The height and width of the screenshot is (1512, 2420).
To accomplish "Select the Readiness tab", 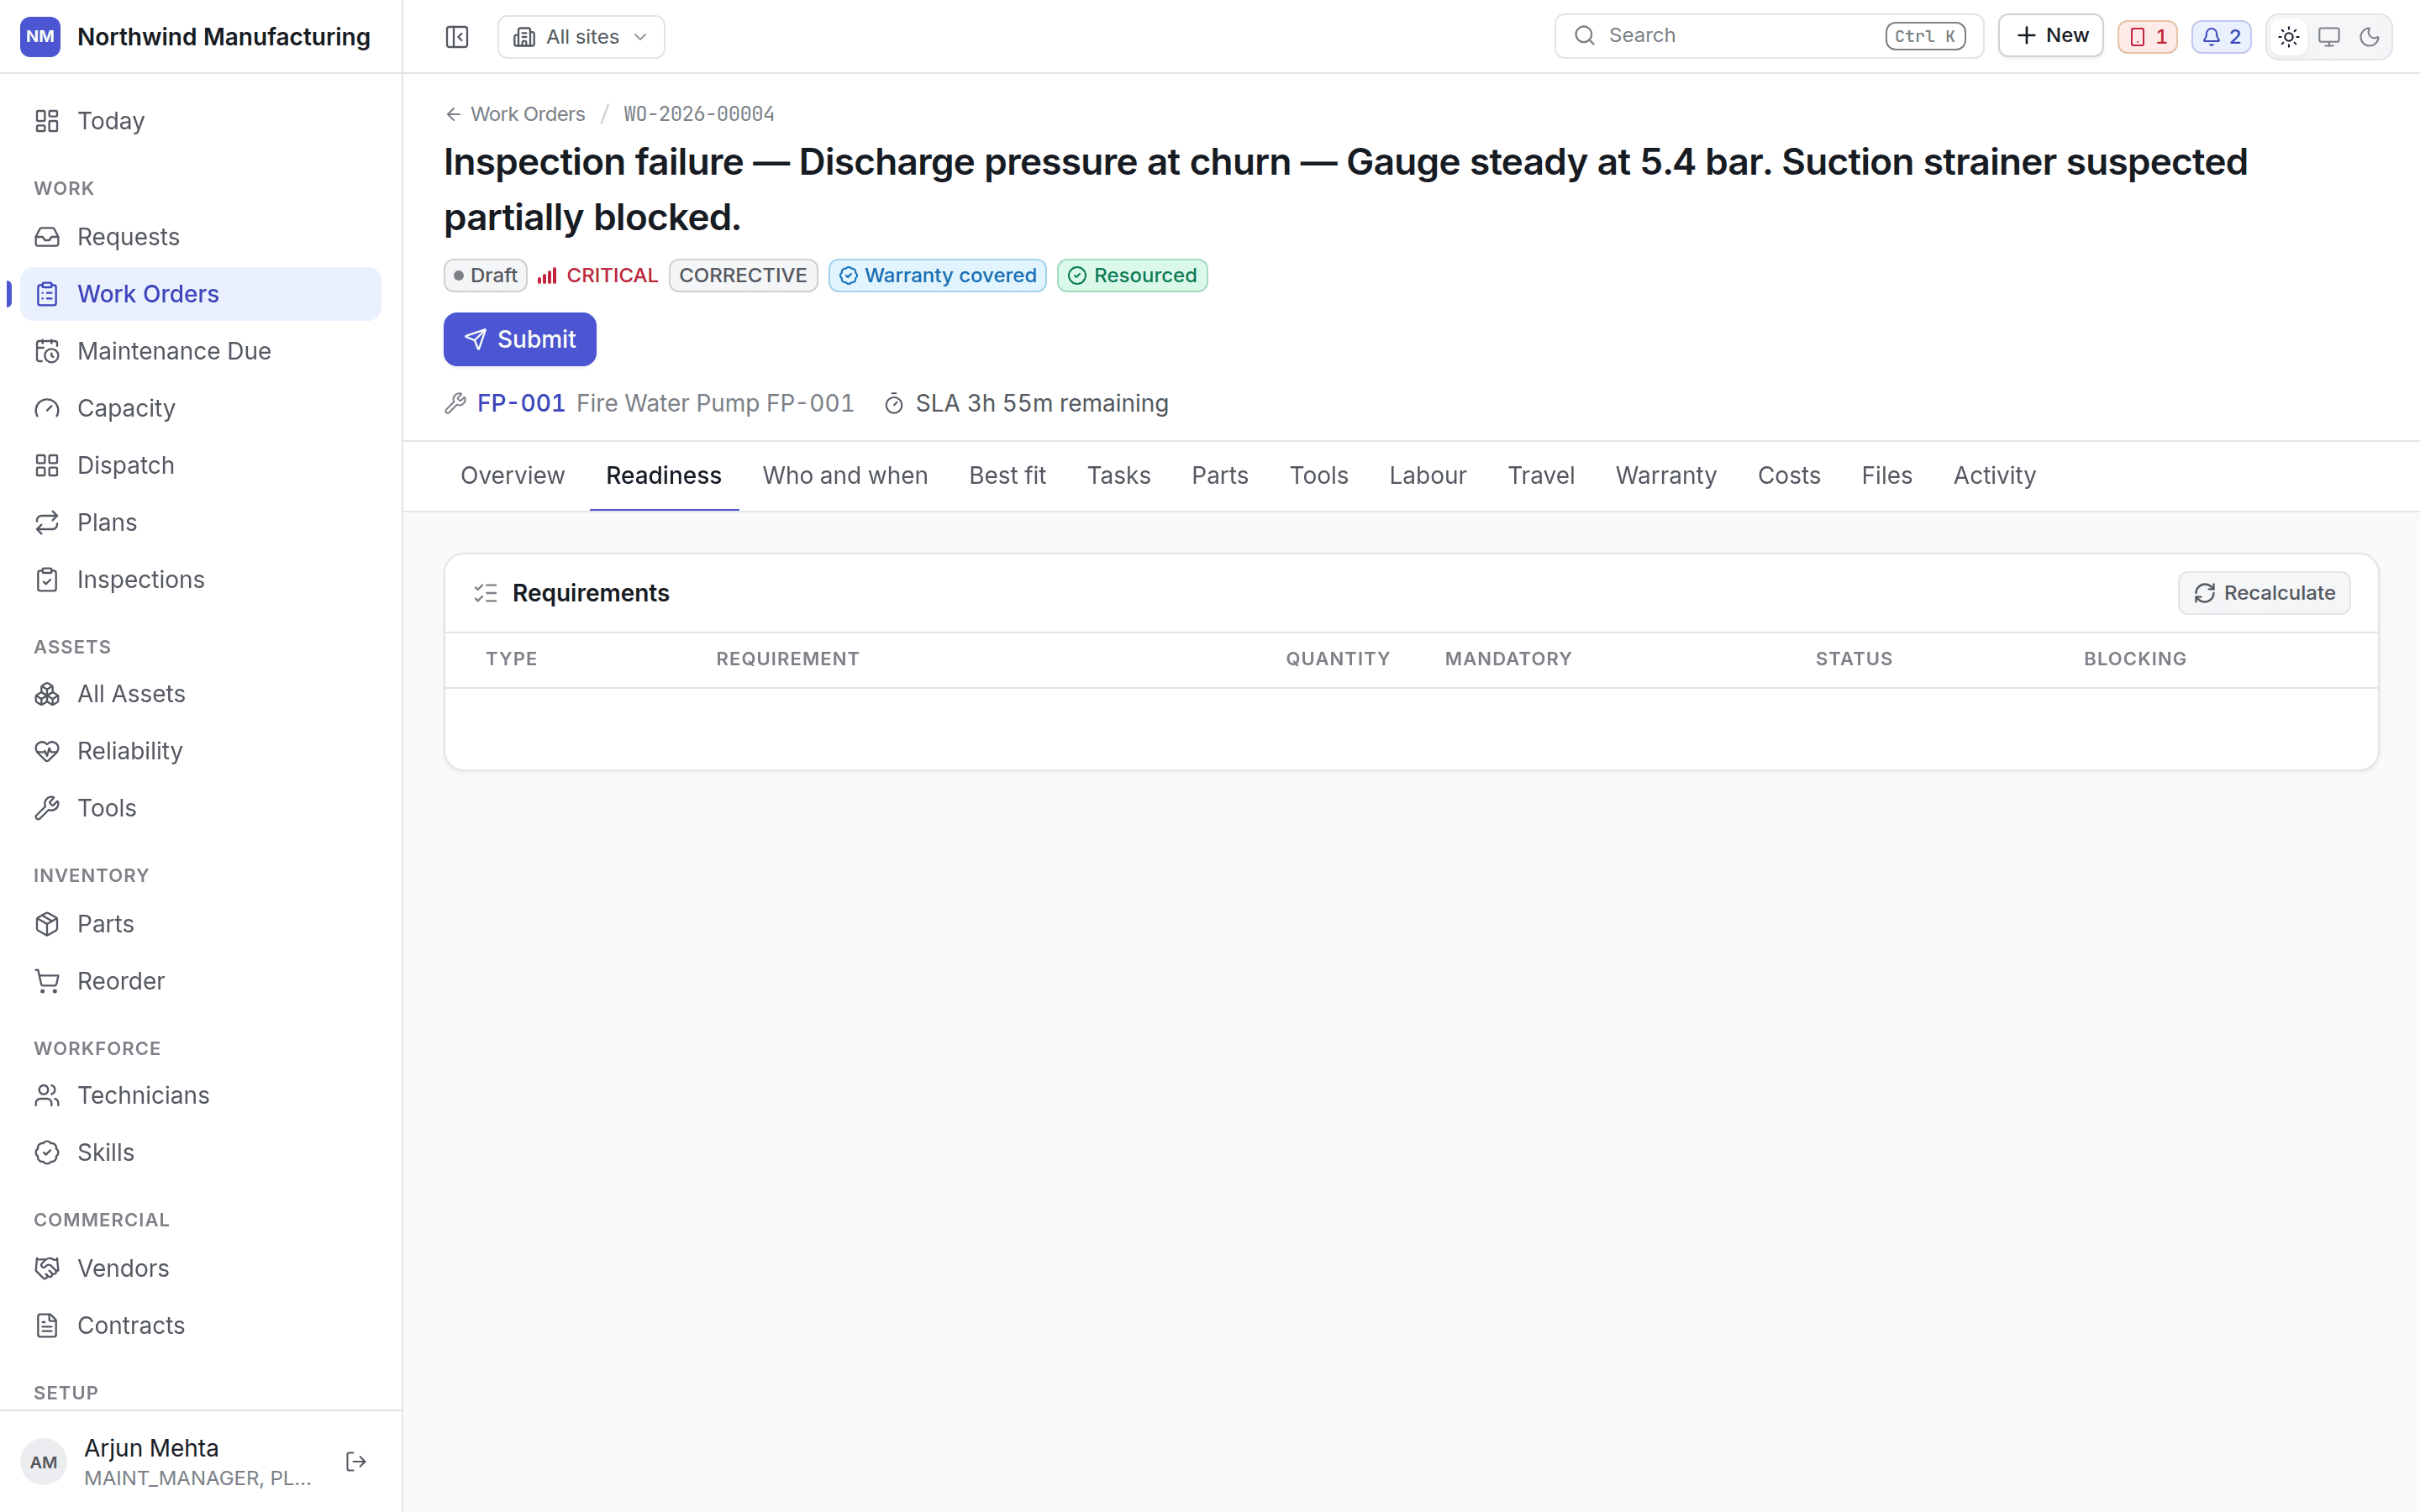I will pos(664,476).
